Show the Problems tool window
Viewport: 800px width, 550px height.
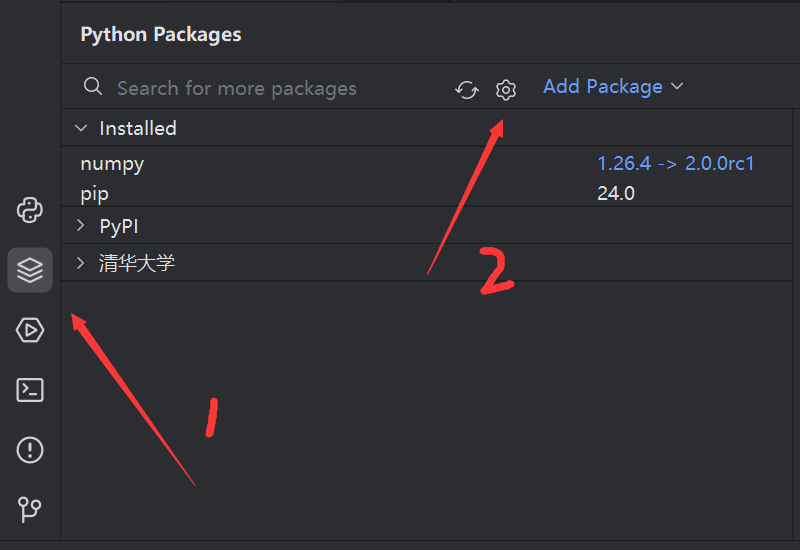tap(30, 450)
